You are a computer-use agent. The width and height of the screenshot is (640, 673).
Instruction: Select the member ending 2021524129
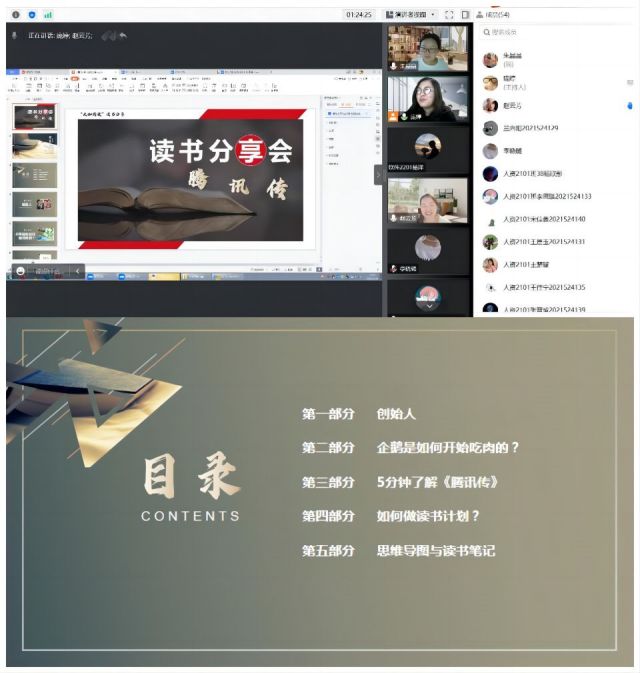pos(556,128)
